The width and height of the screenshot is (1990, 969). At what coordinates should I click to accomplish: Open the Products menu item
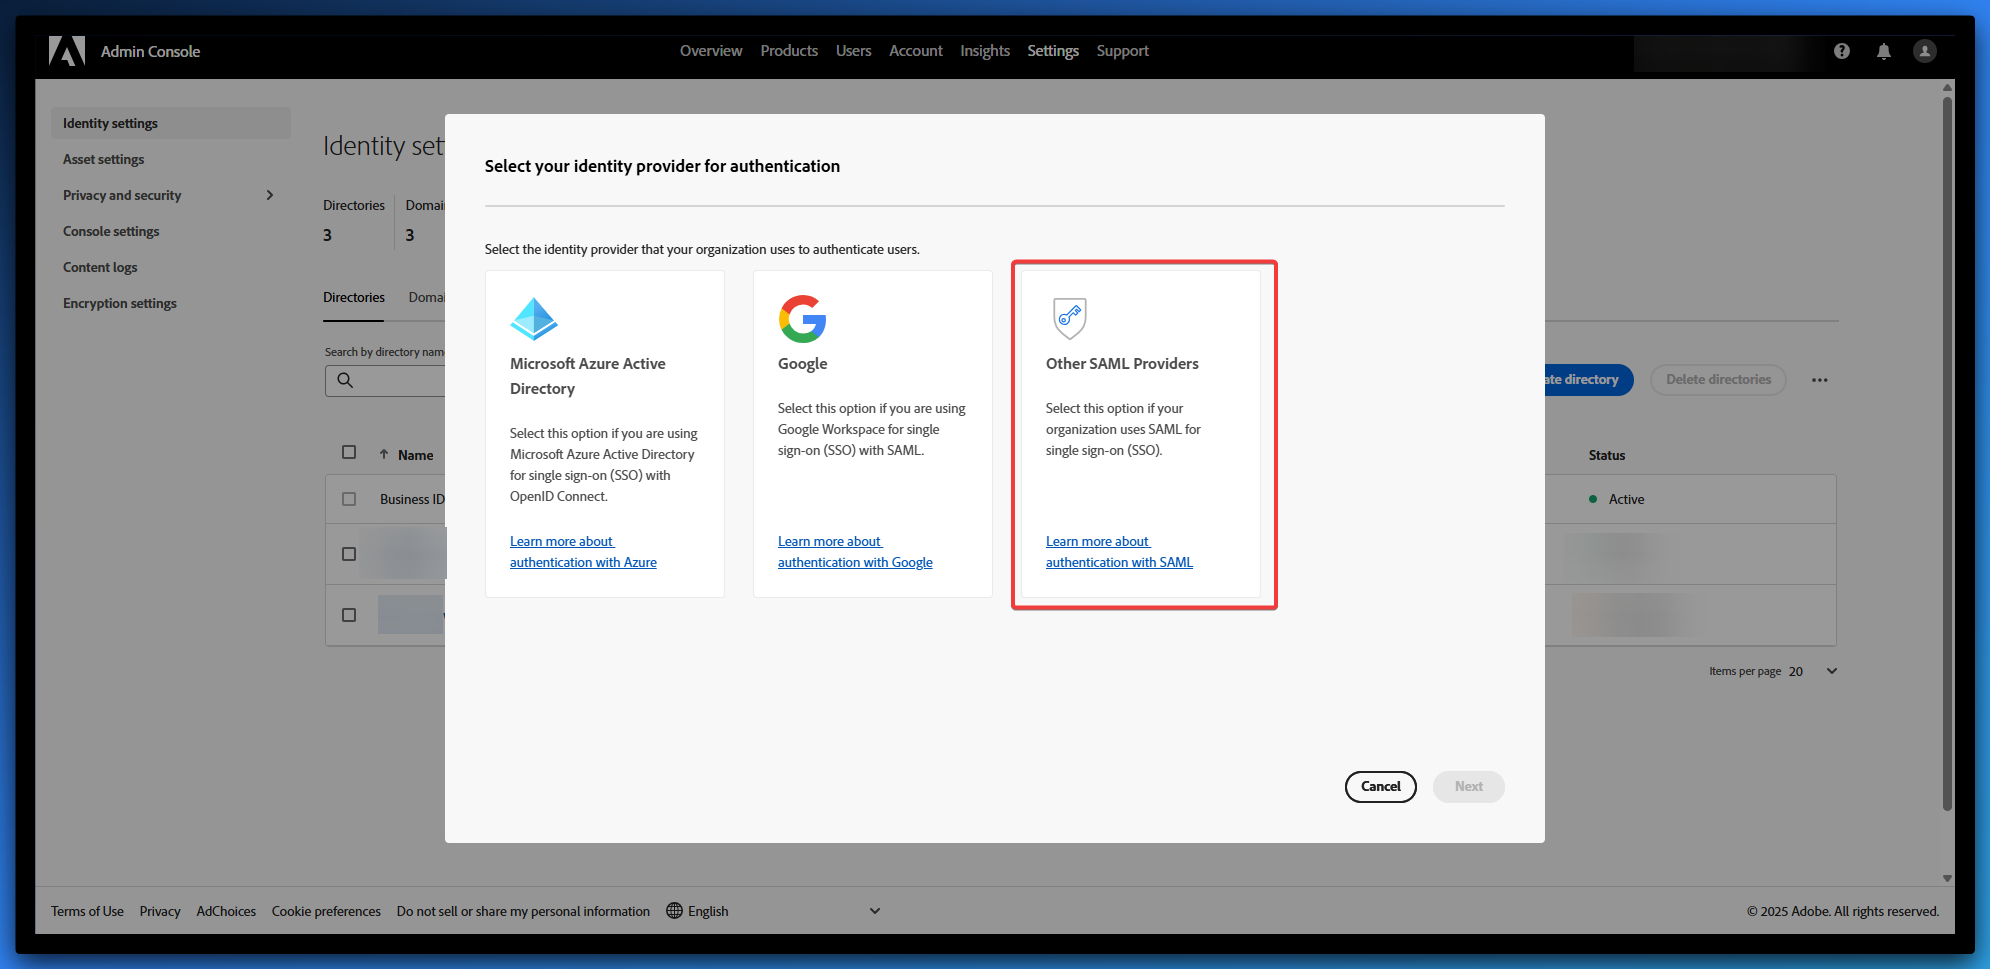[788, 51]
